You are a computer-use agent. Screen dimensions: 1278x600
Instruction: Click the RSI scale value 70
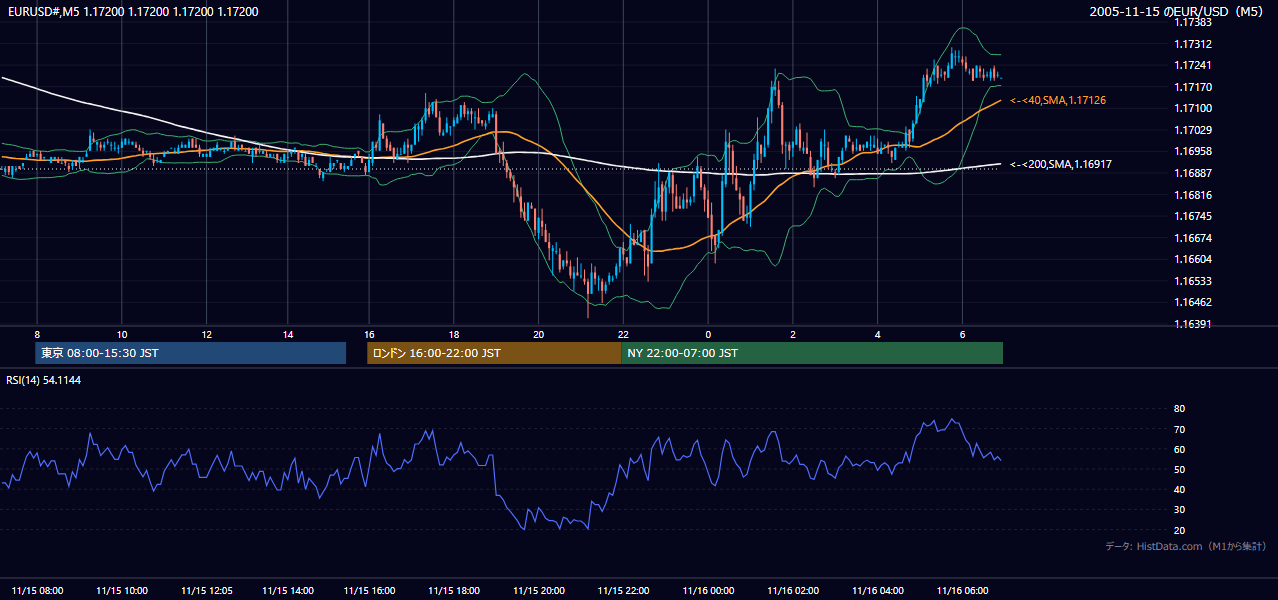(1180, 429)
